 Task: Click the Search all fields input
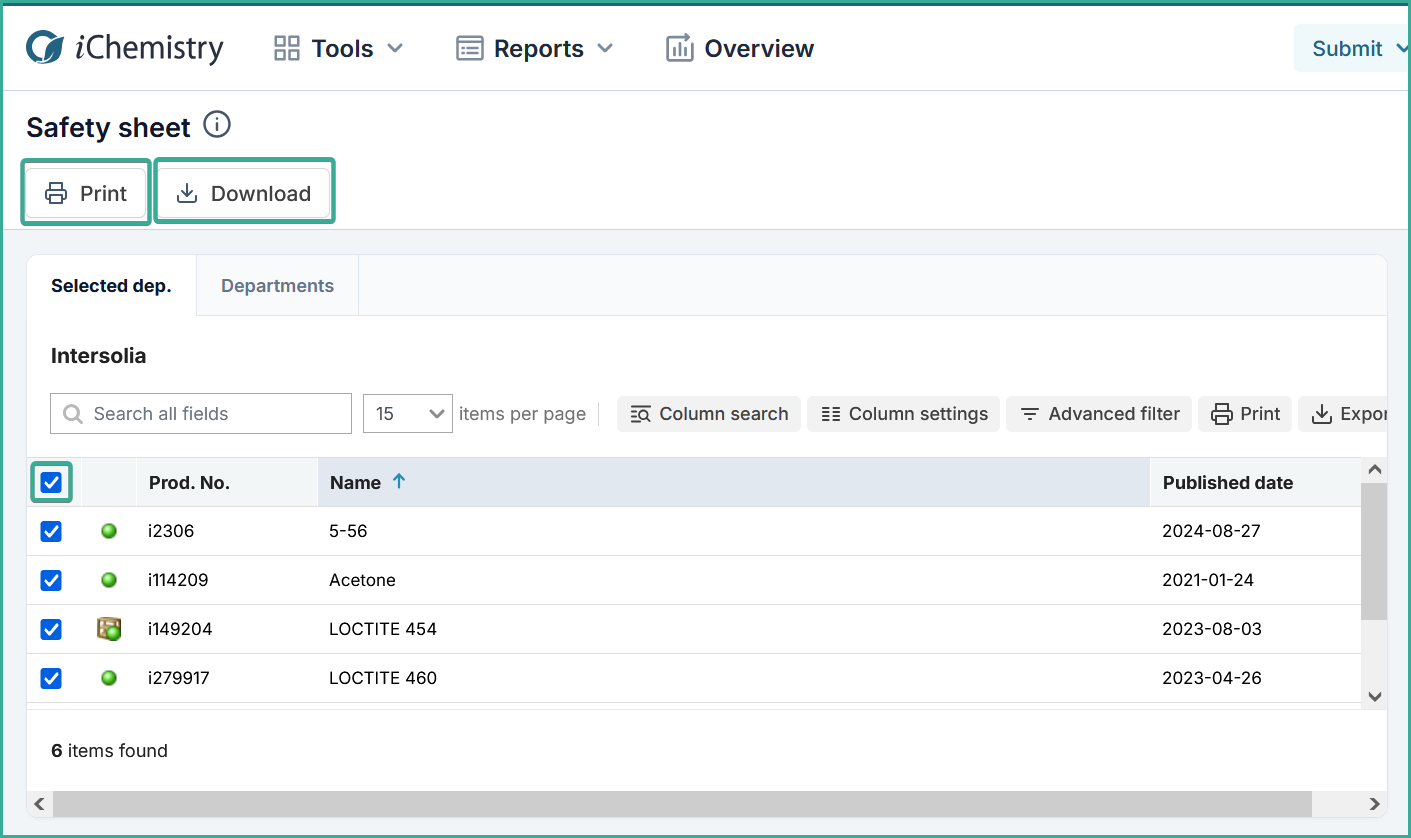coord(201,414)
